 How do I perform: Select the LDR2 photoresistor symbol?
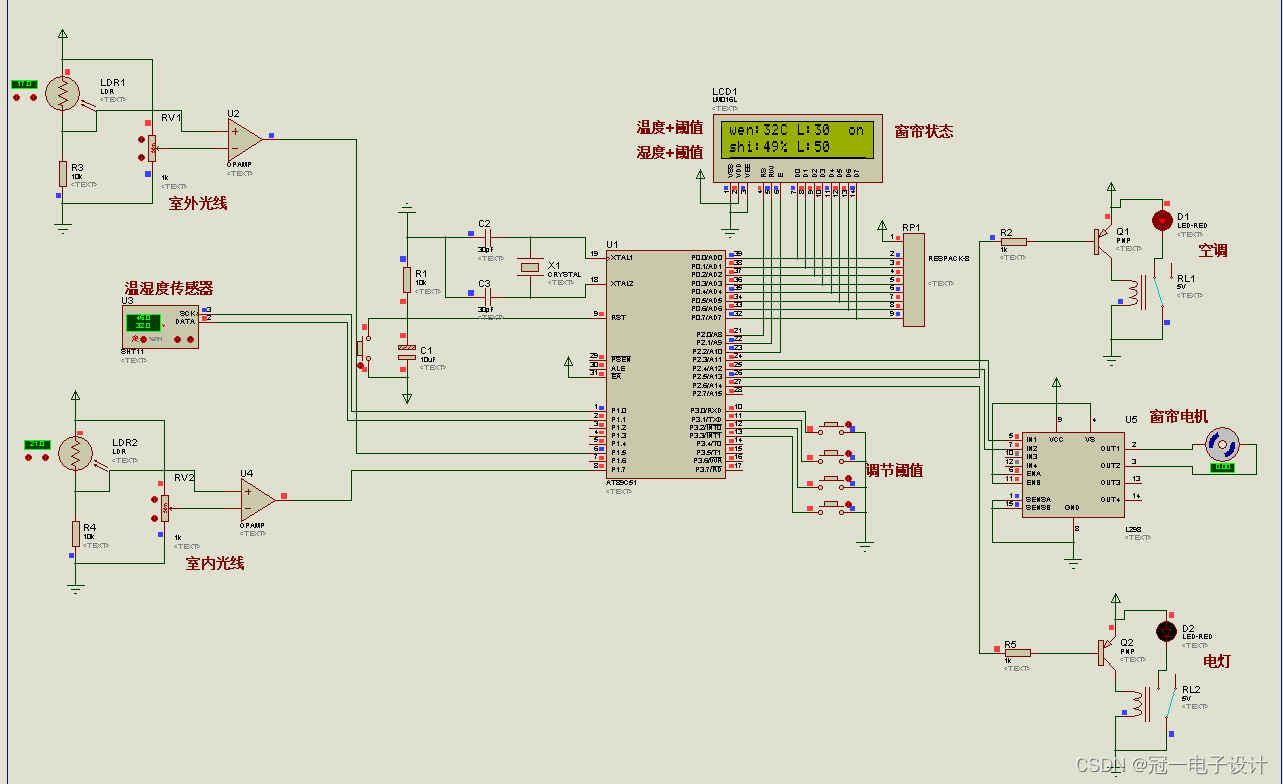[x=75, y=454]
